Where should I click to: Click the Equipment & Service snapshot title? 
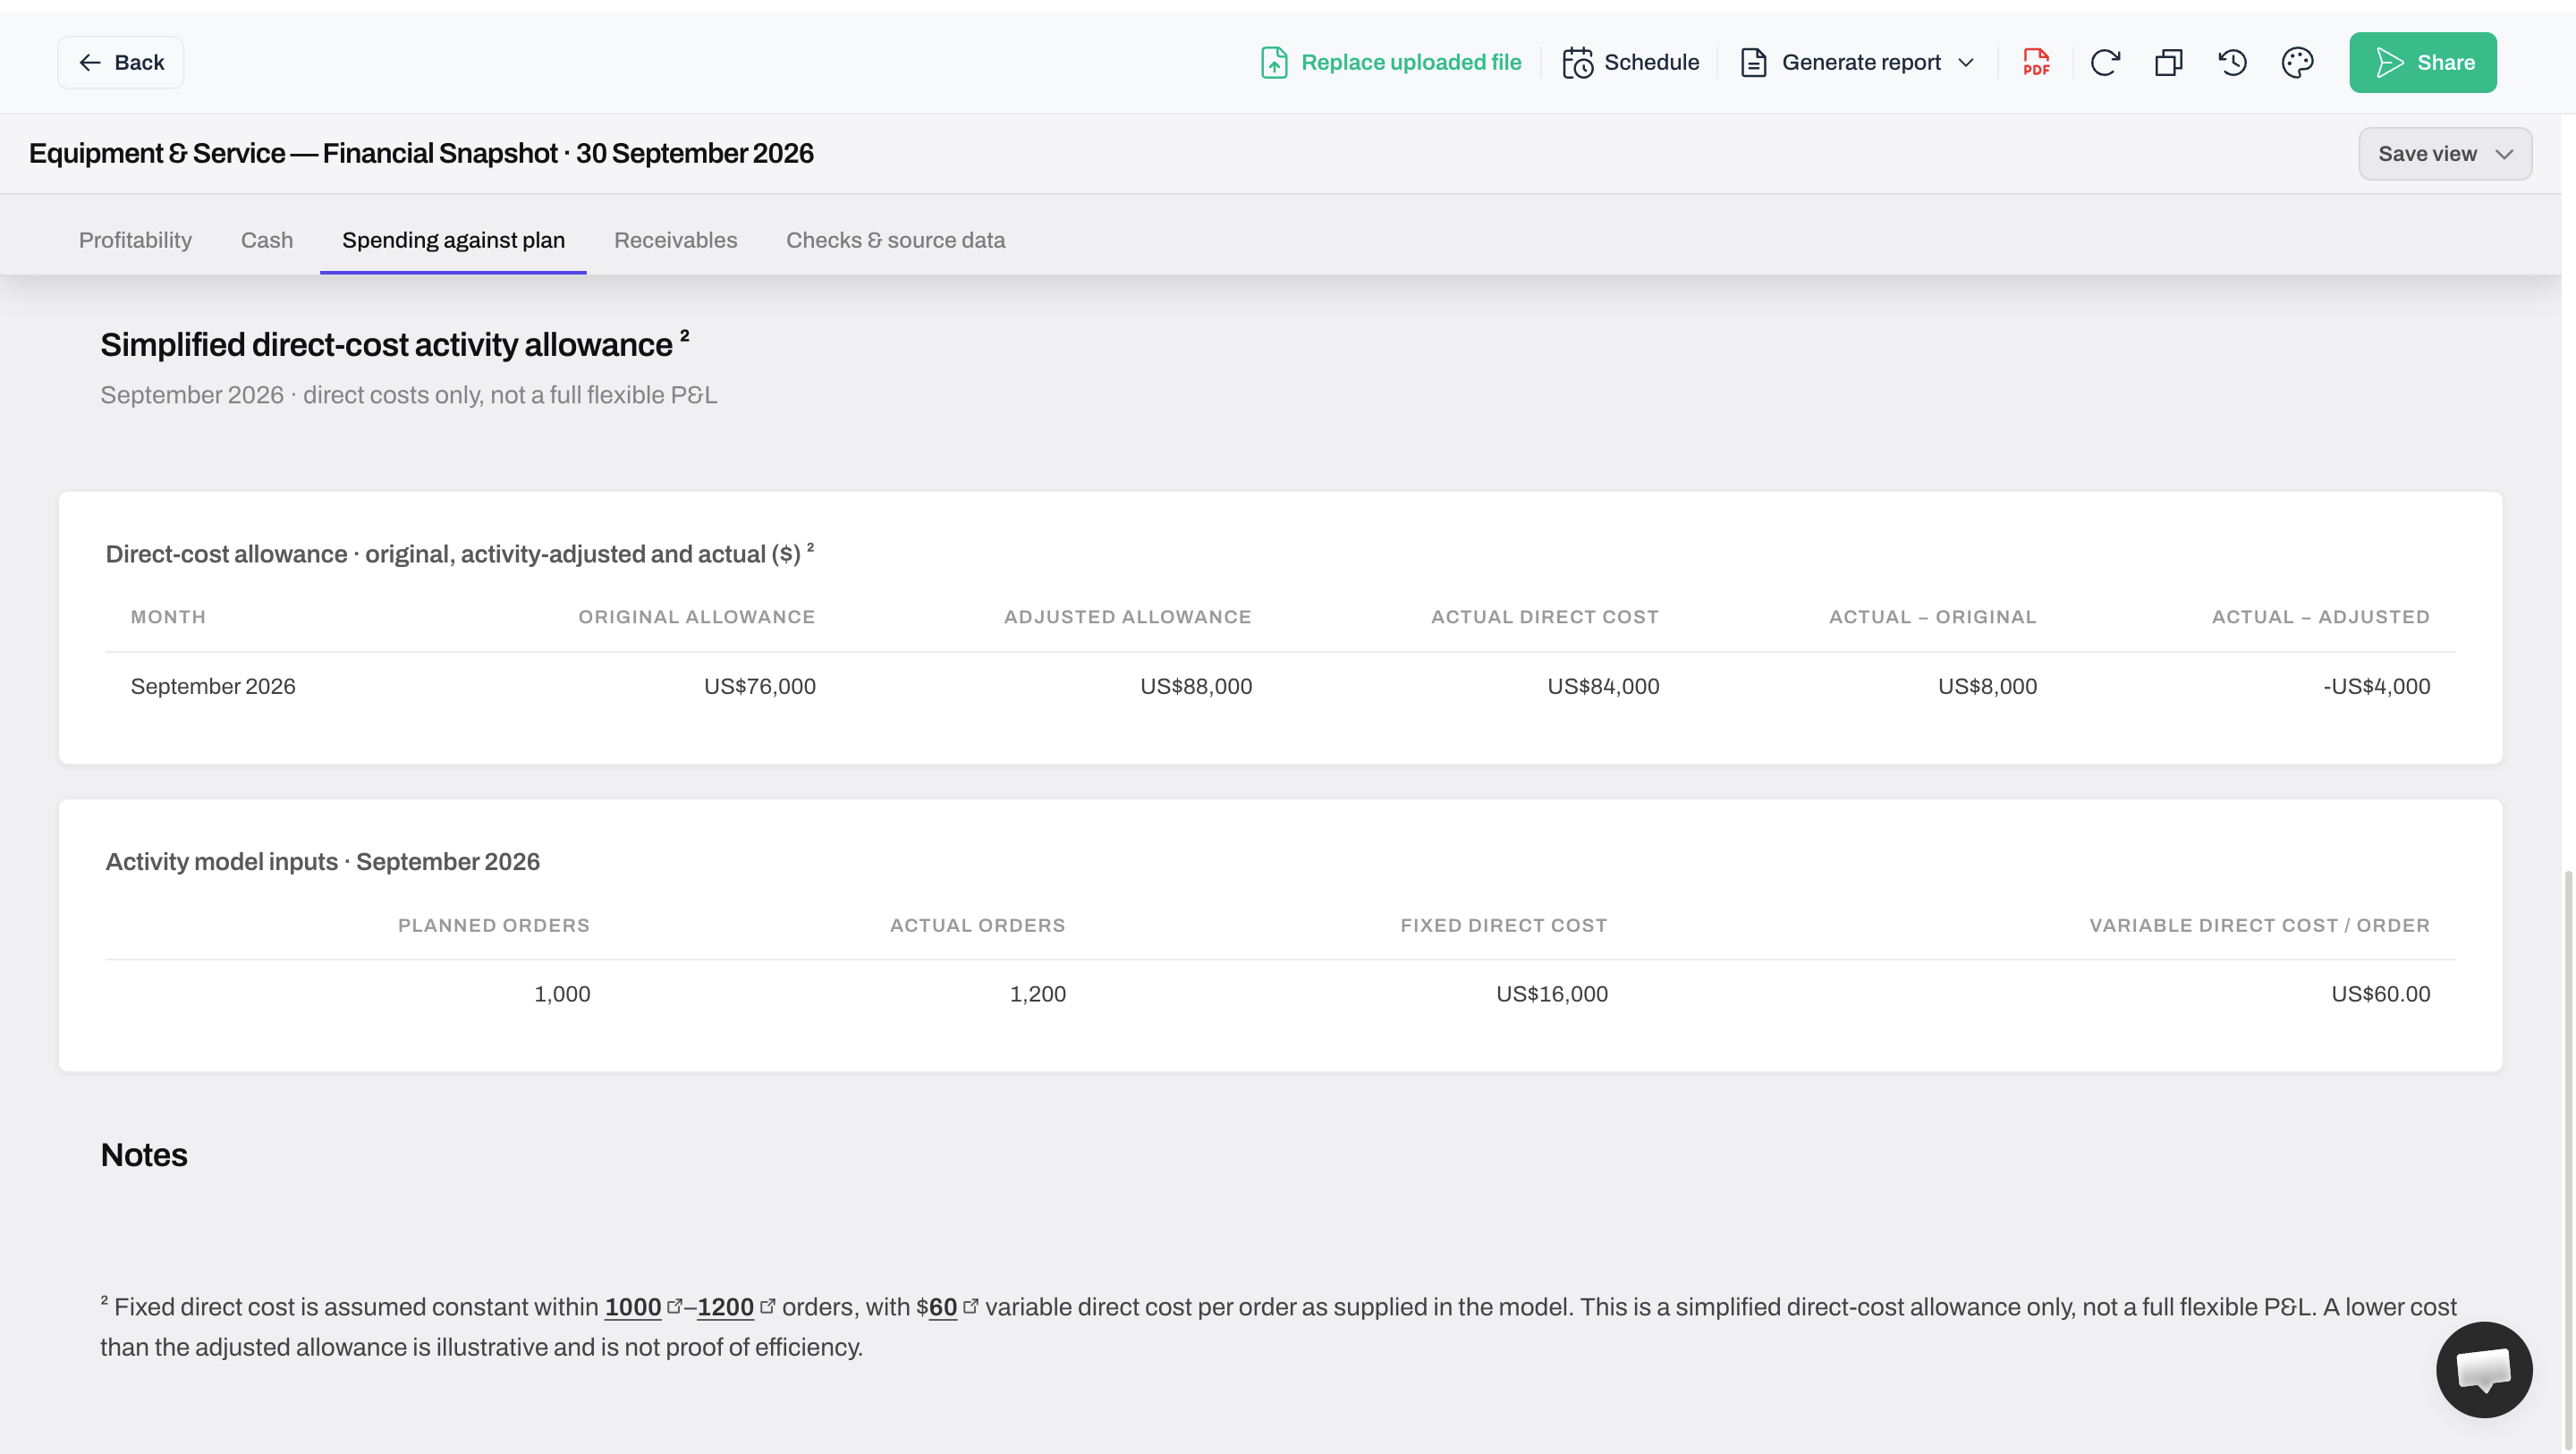pos(421,153)
